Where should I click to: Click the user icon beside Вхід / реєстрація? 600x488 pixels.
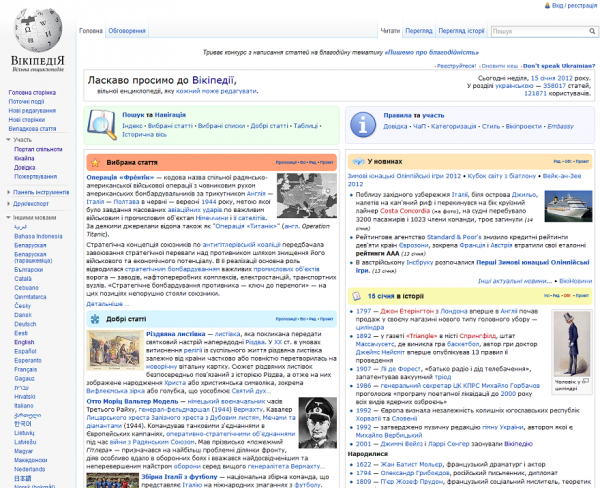tap(547, 6)
